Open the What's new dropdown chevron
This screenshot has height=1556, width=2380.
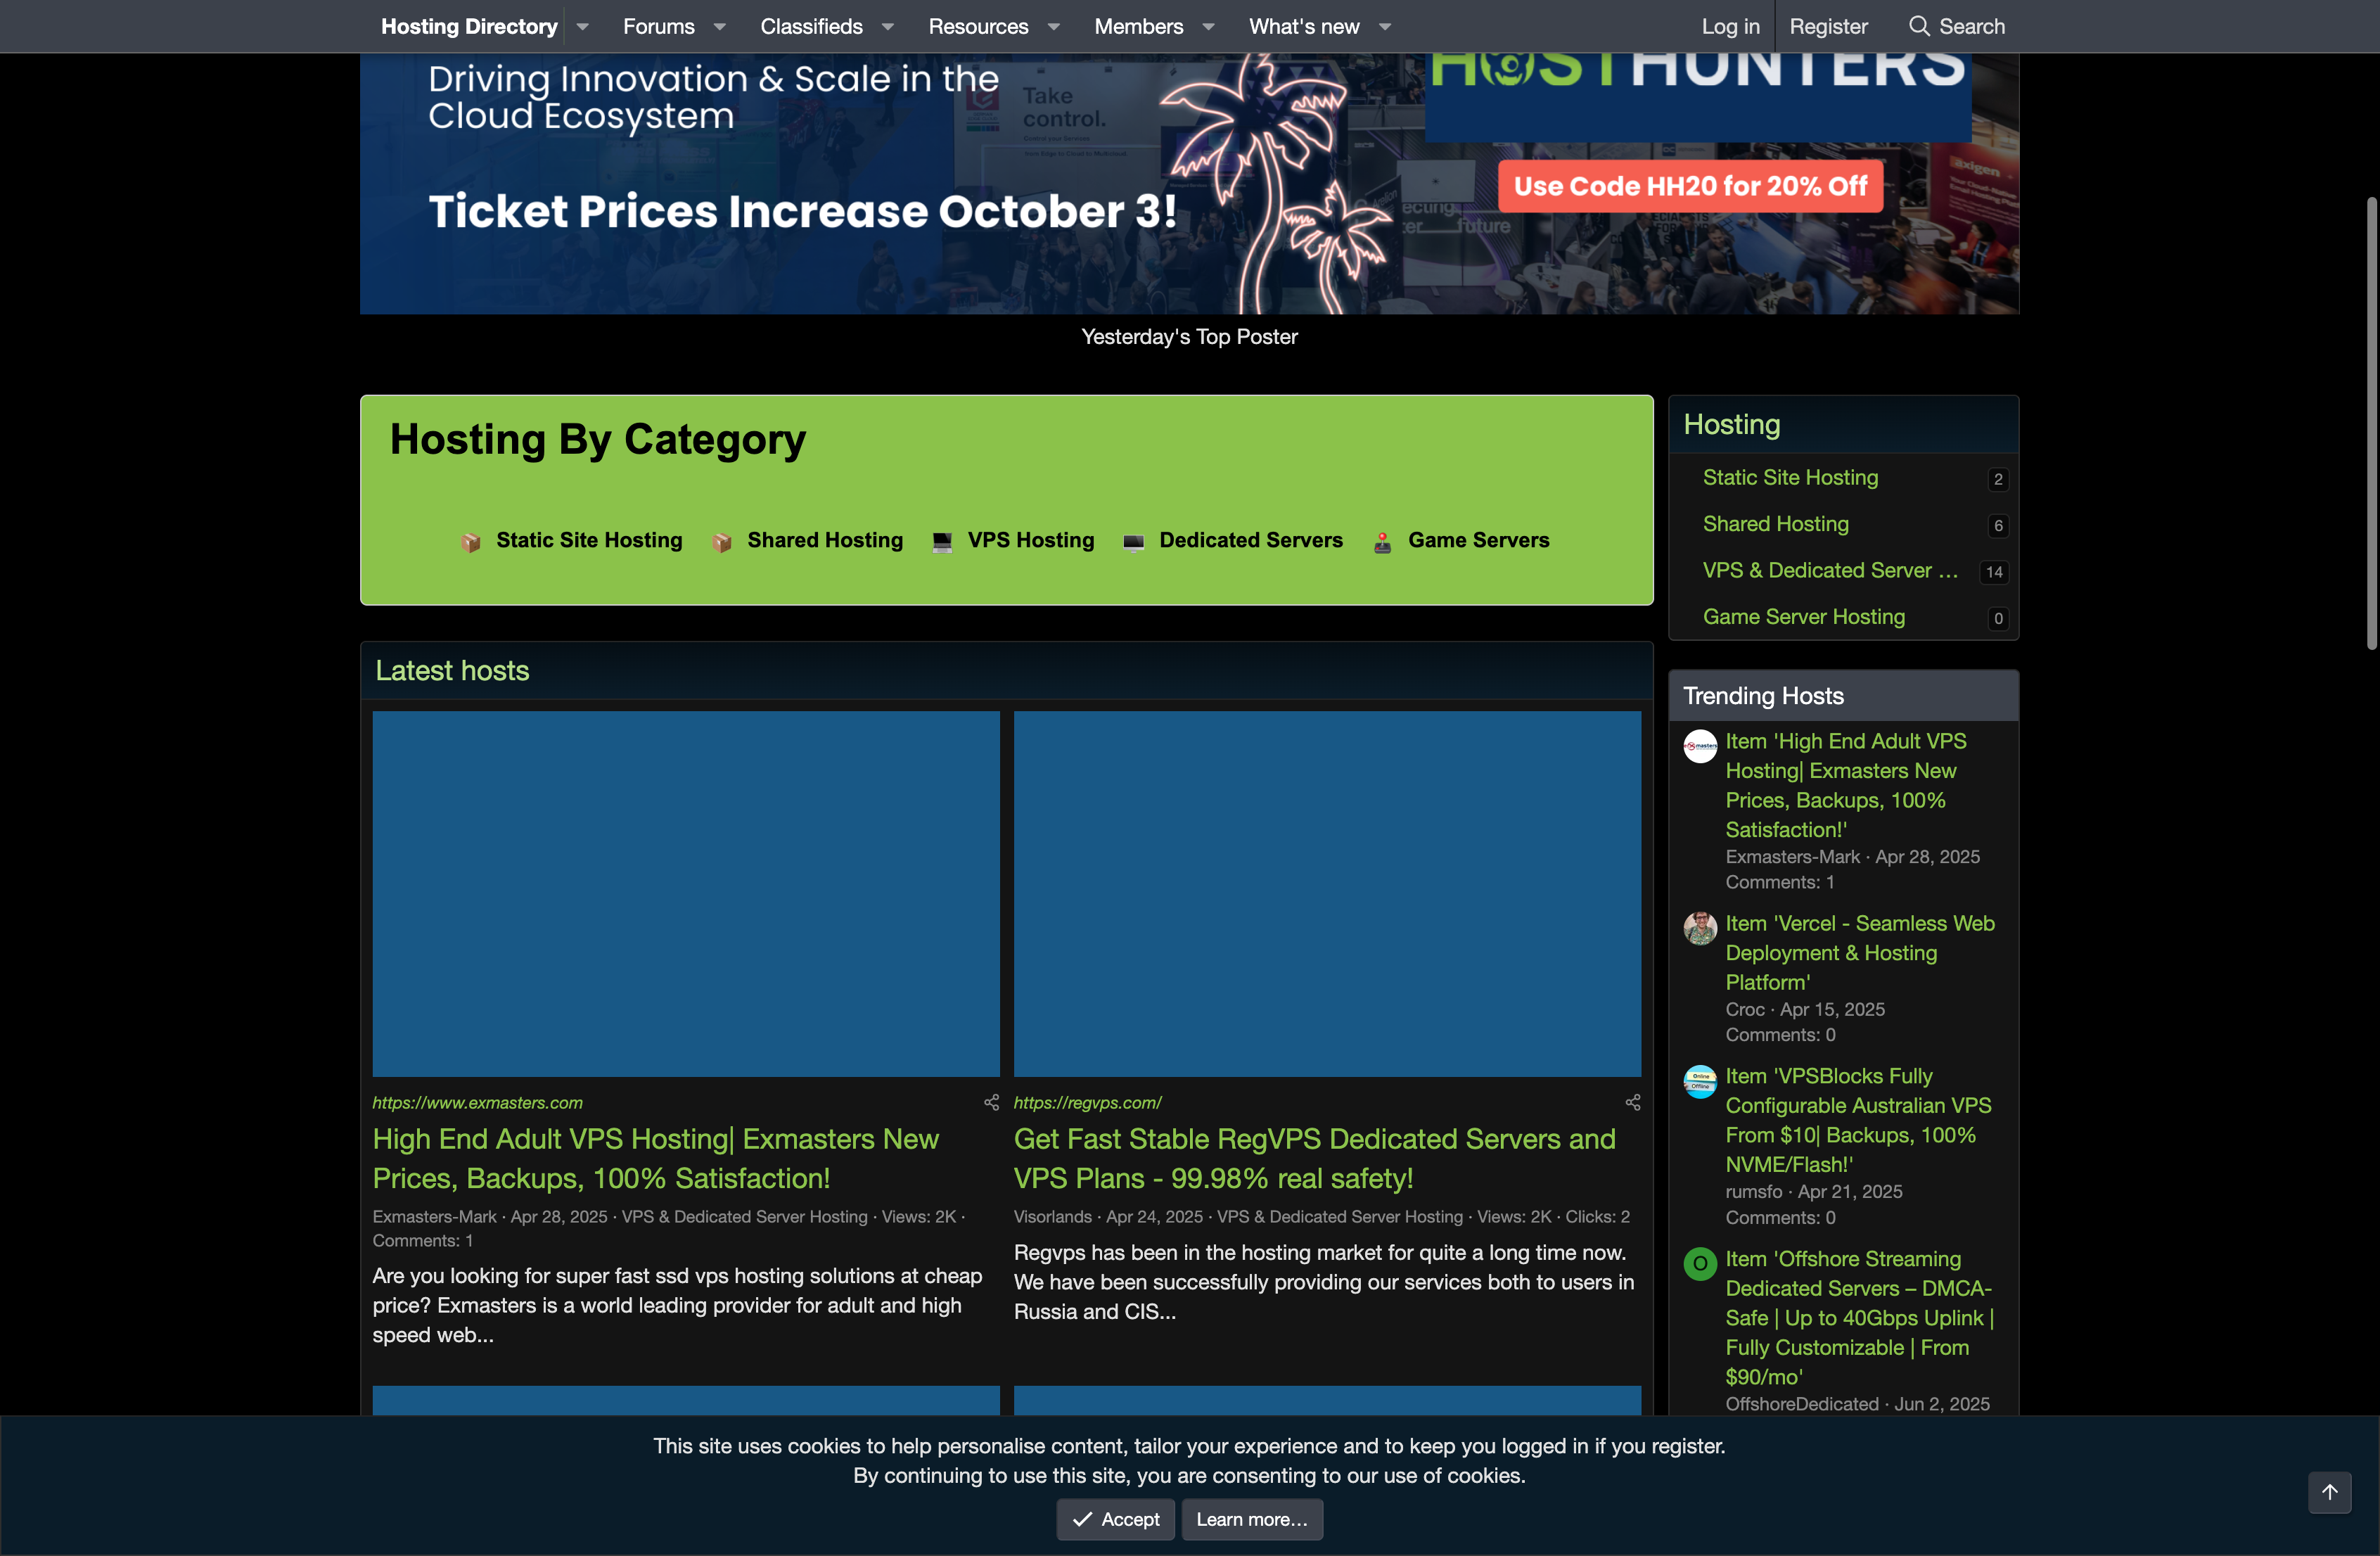pos(1385,27)
